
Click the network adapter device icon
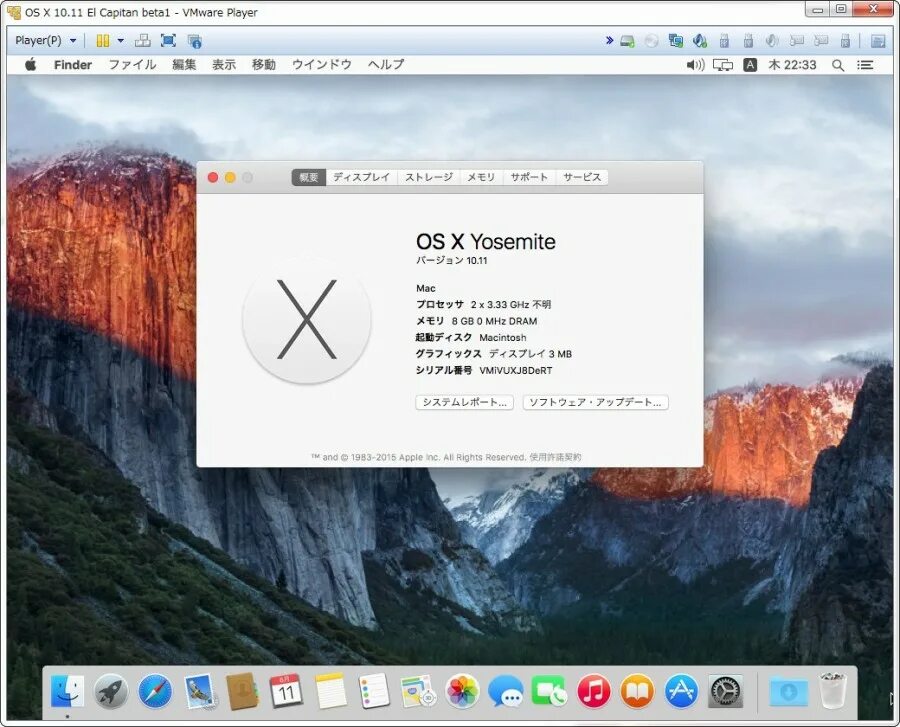(676, 41)
